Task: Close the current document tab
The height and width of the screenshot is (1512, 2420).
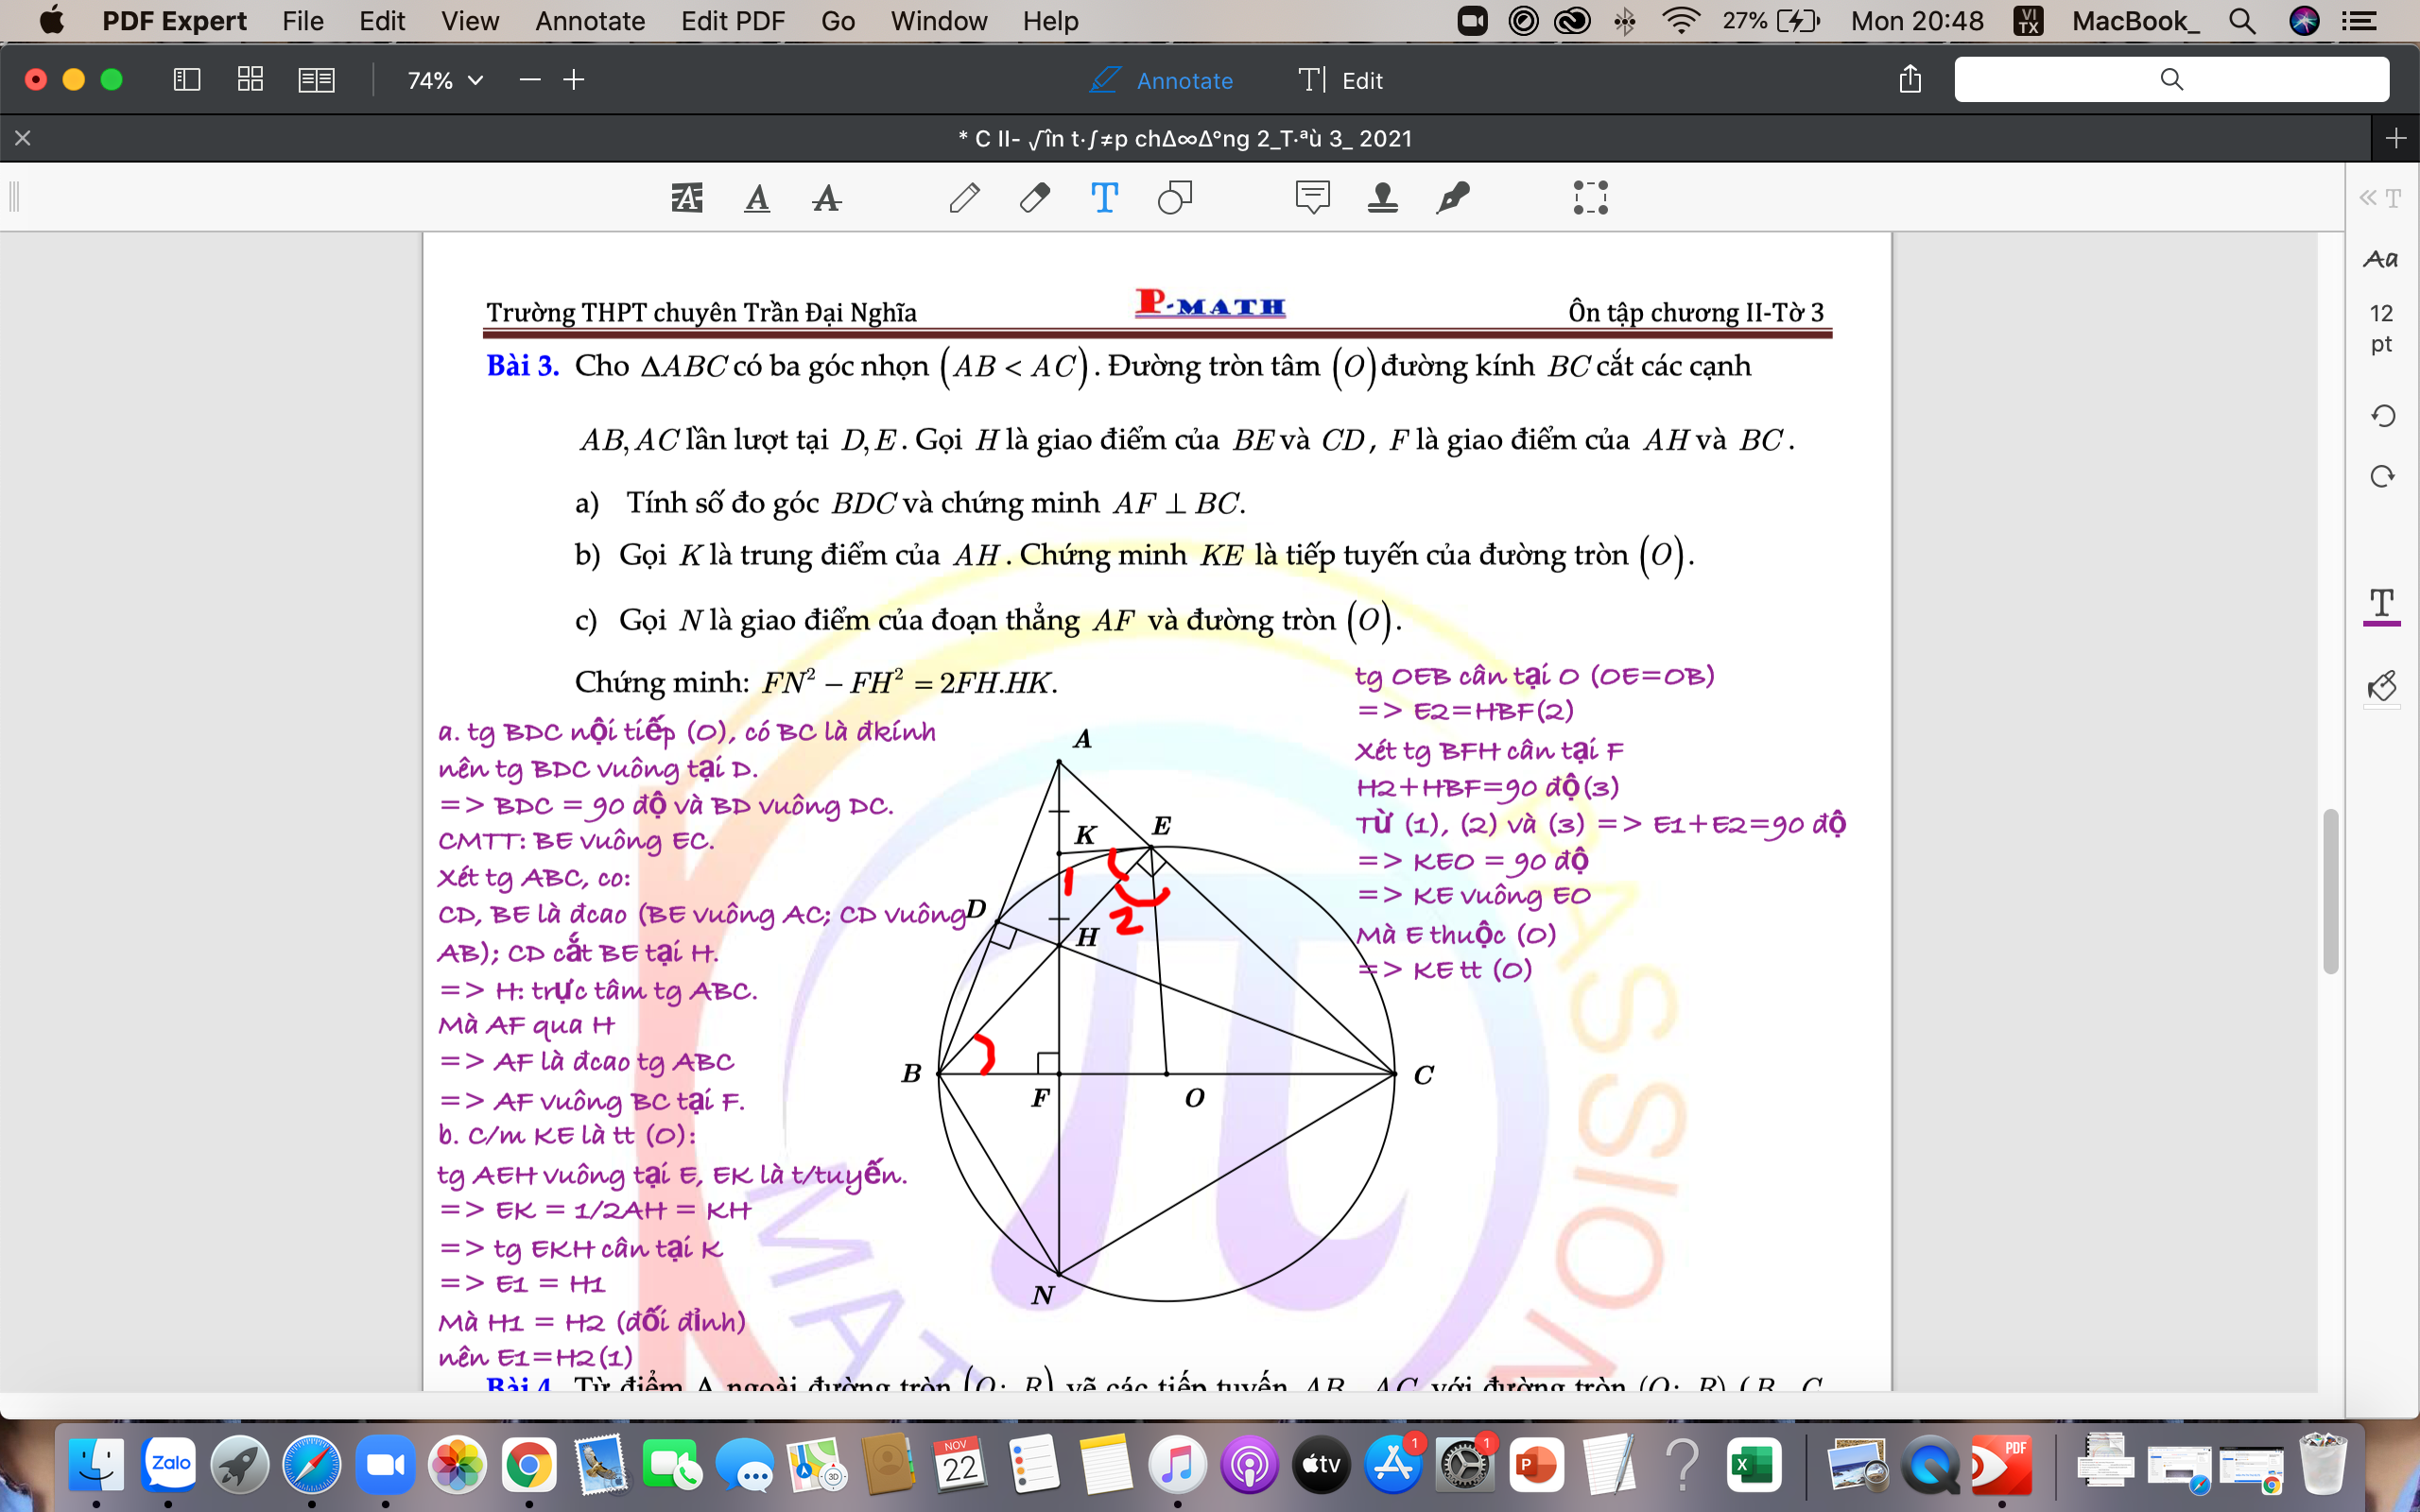Action: click(23, 138)
